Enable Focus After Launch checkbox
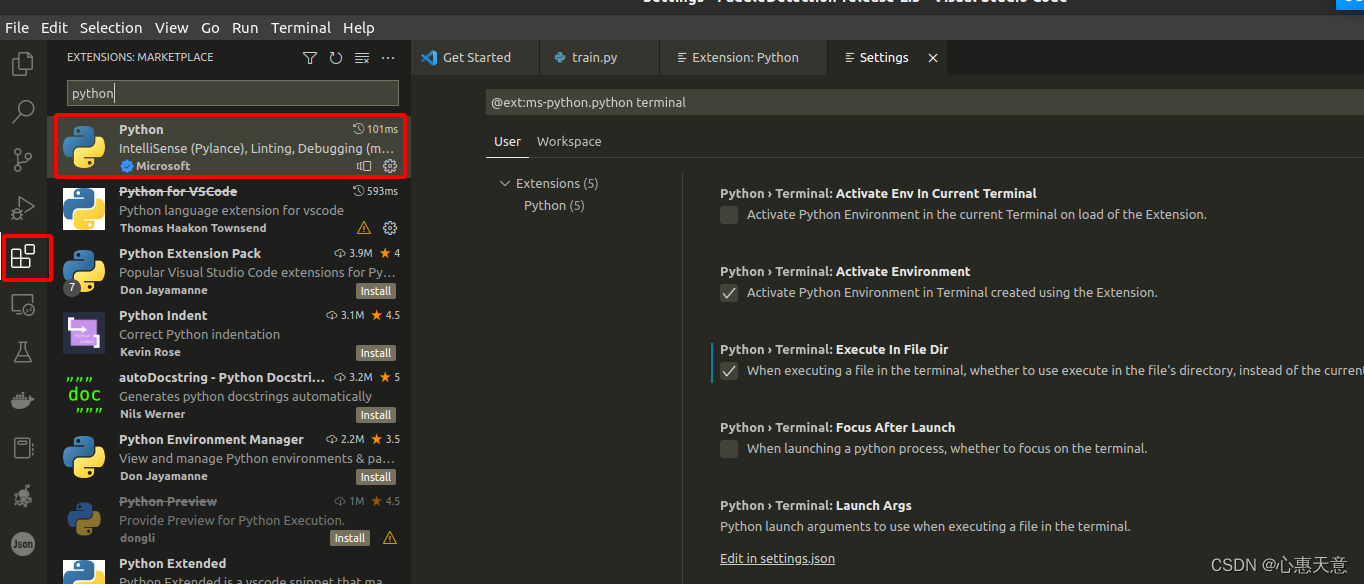 tap(729, 448)
